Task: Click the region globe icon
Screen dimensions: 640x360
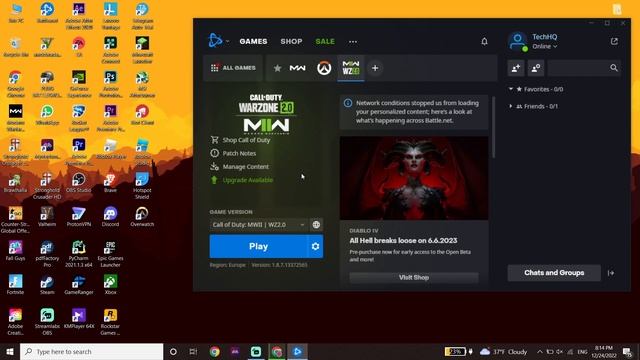Action: (x=316, y=224)
